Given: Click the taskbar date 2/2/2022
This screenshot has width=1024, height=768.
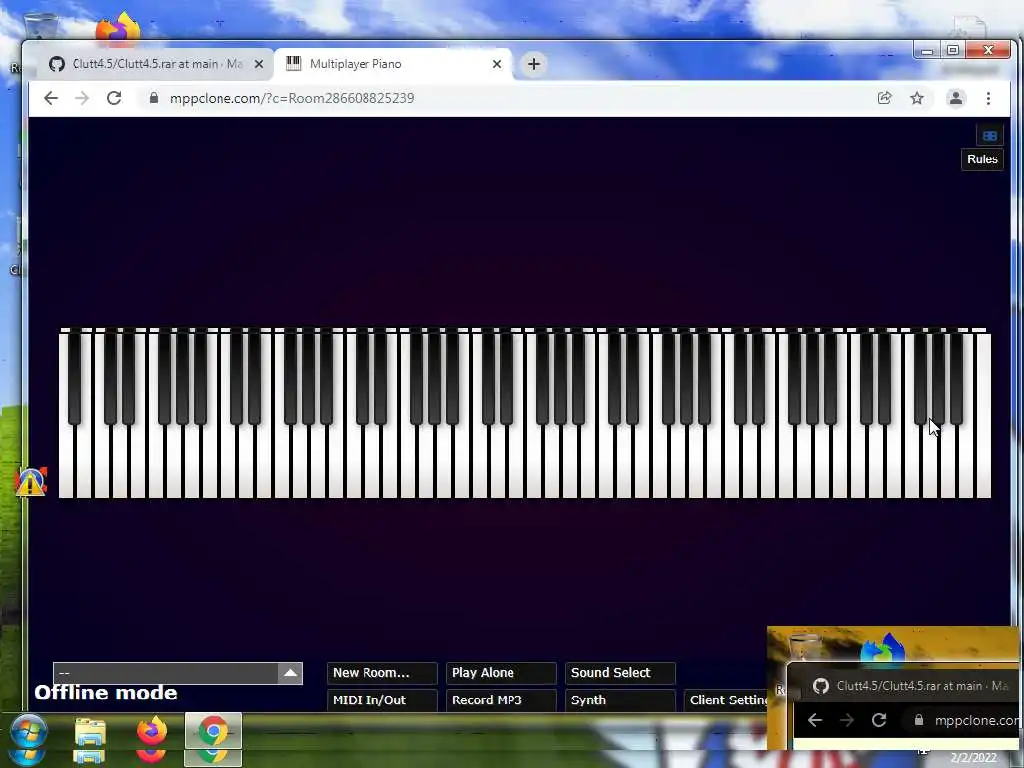Looking at the screenshot, I should (x=973, y=758).
